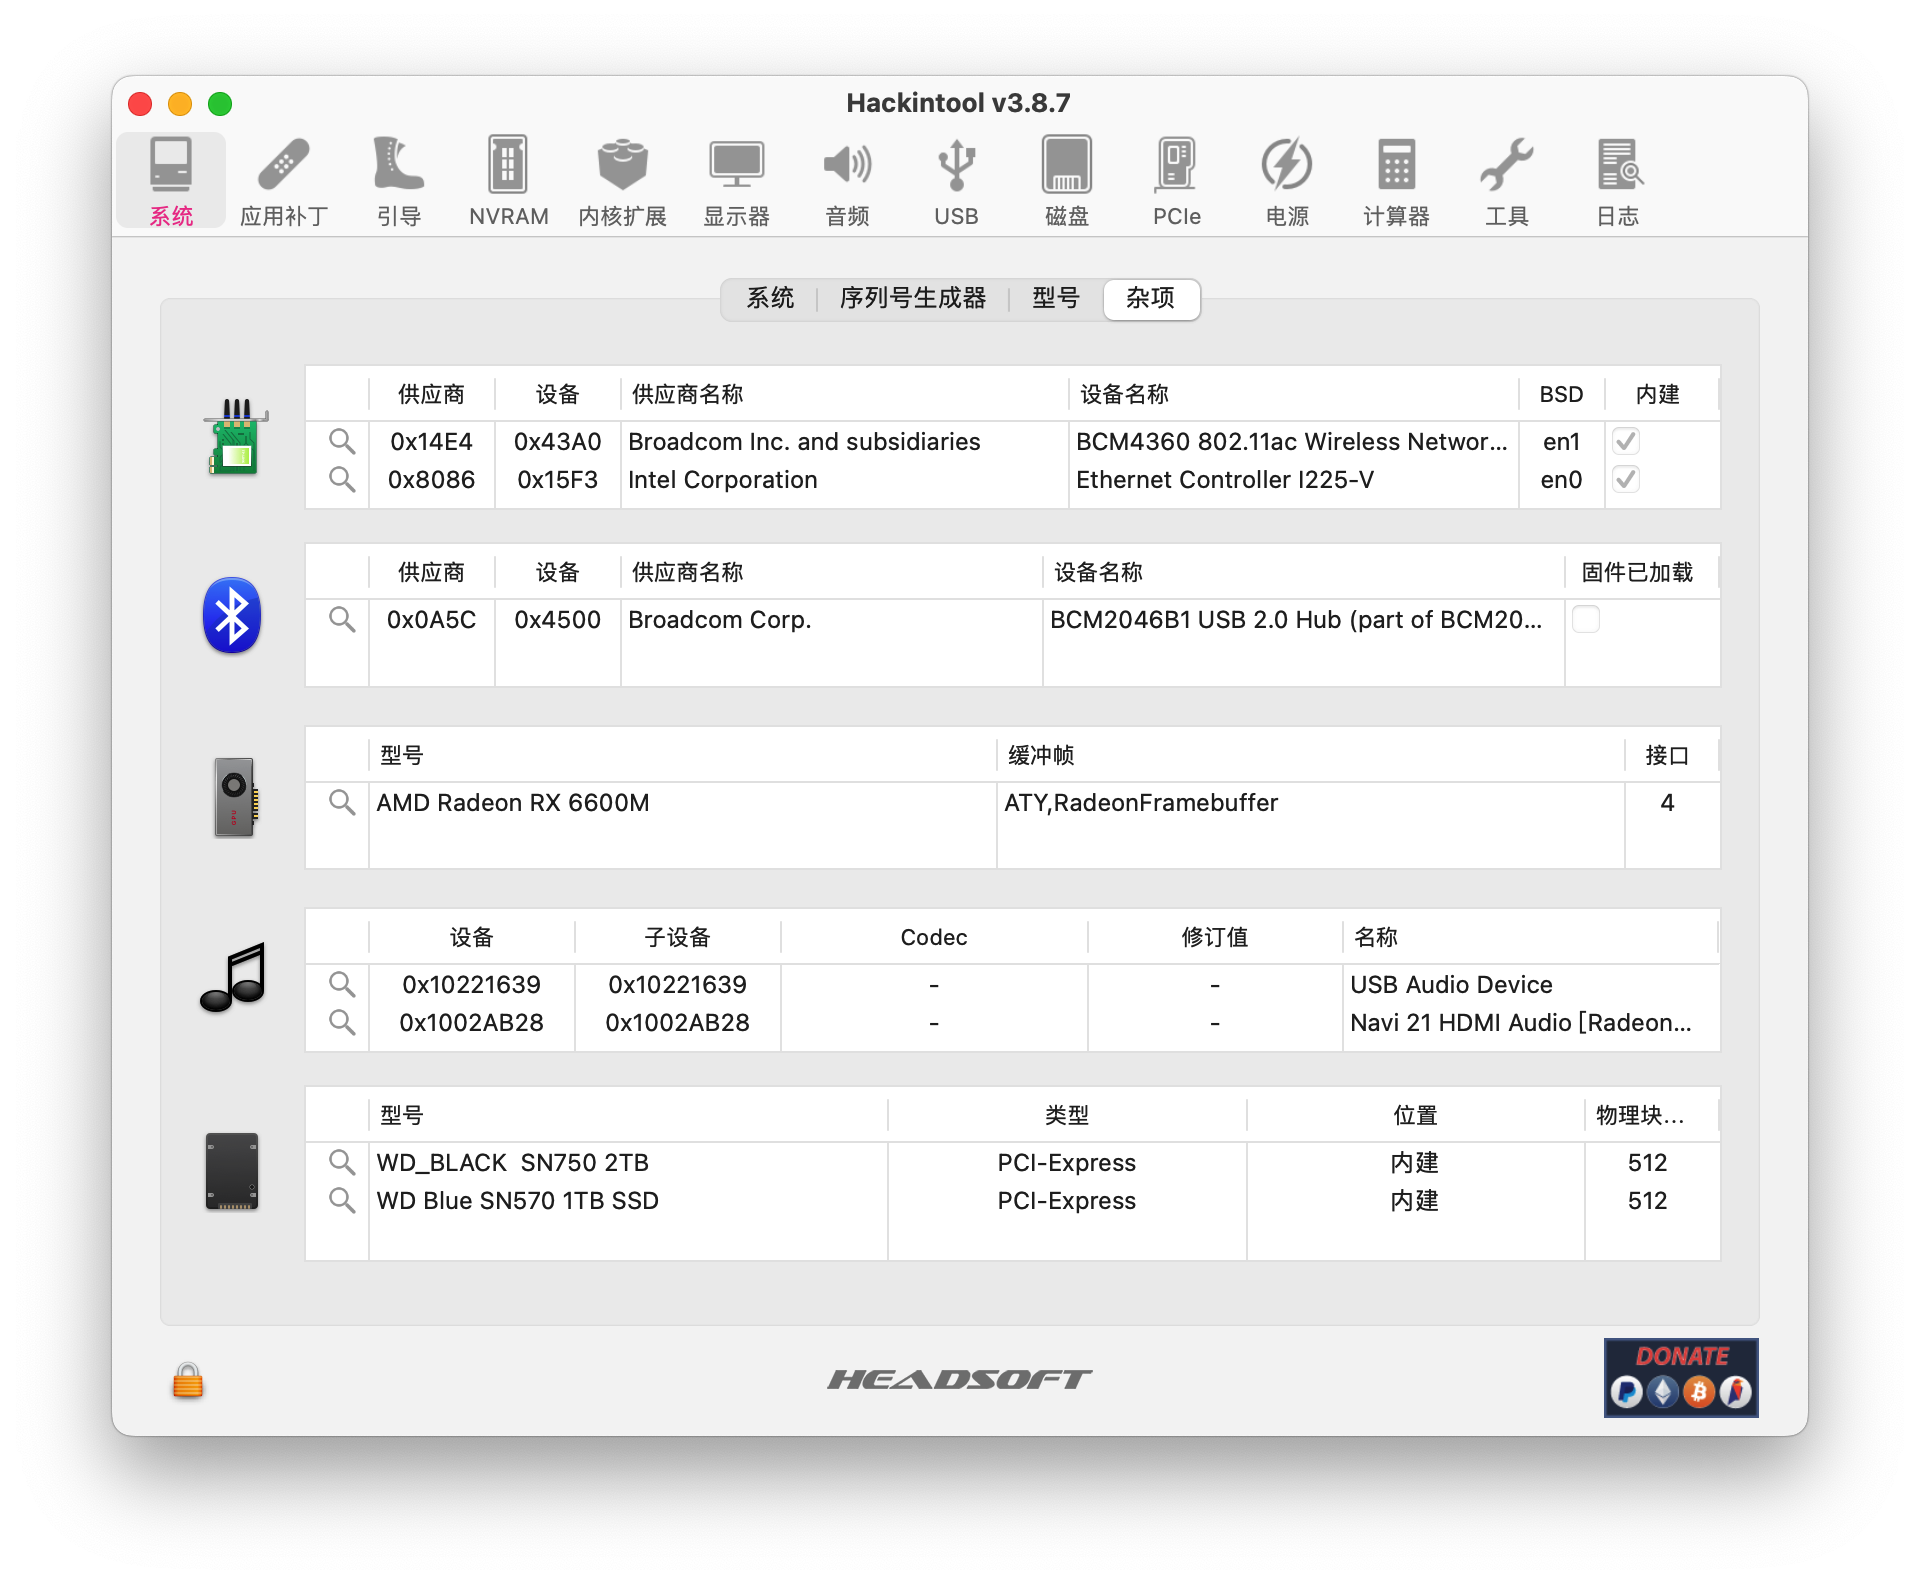
Task: Switch to the 型号 tab
Action: pos(1056,298)
